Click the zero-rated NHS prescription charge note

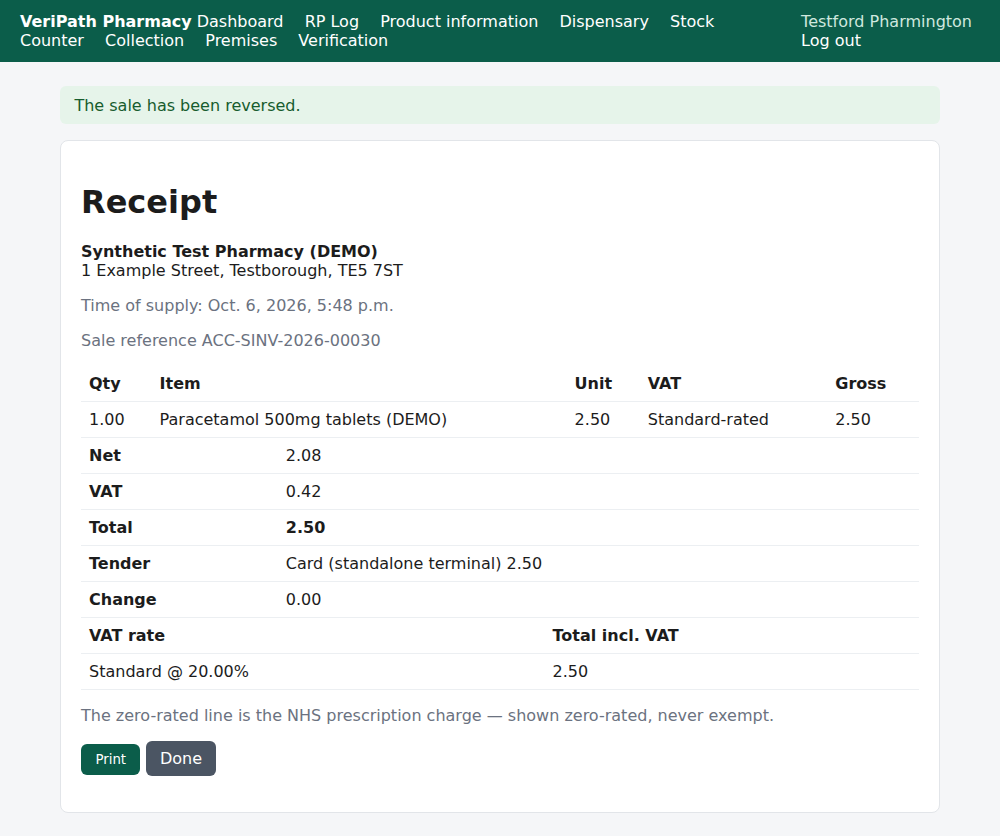click(x=427, y=715)
